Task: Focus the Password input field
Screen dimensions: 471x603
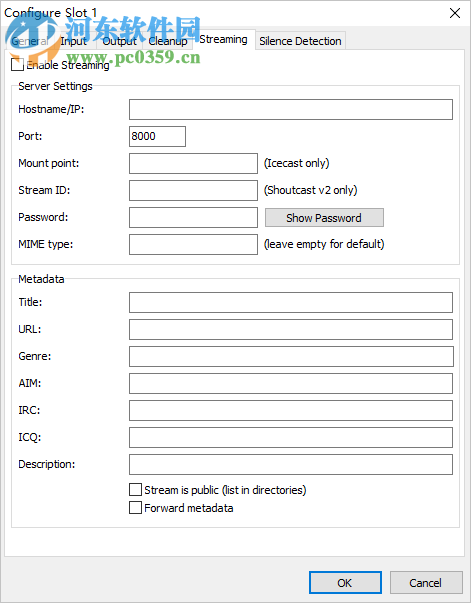Action: (193, 217)
